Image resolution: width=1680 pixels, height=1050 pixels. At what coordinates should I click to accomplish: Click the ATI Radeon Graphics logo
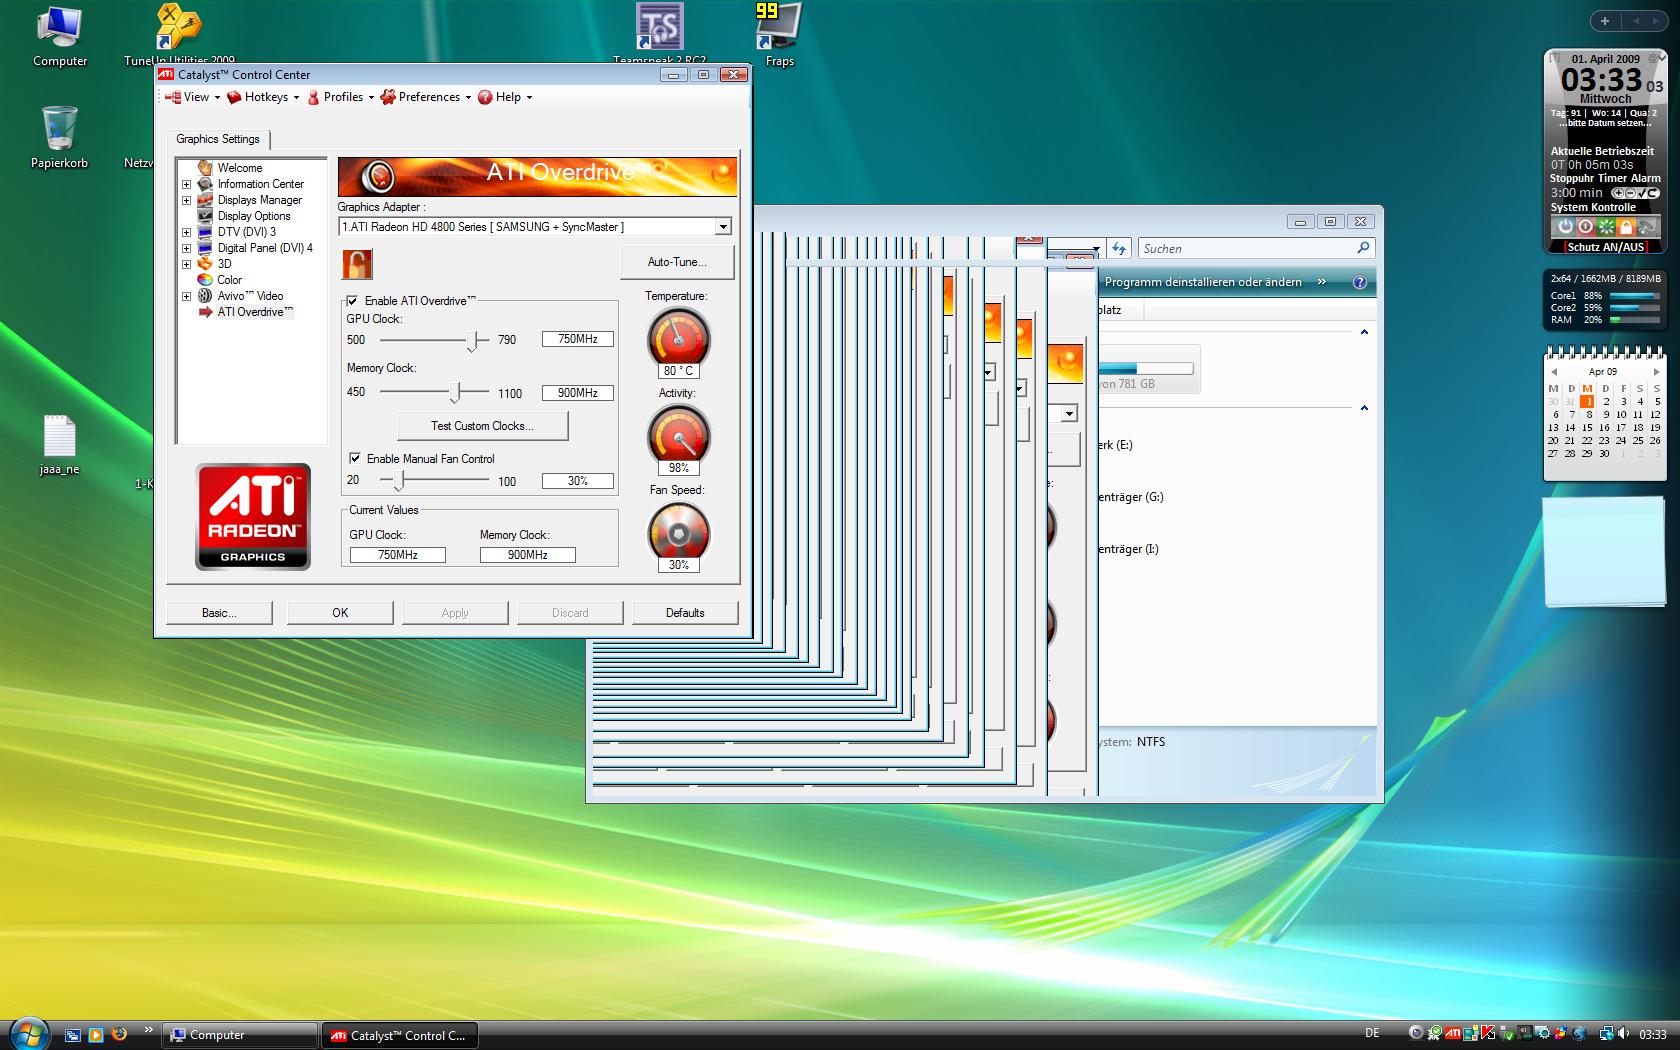[x=253, y=516]
